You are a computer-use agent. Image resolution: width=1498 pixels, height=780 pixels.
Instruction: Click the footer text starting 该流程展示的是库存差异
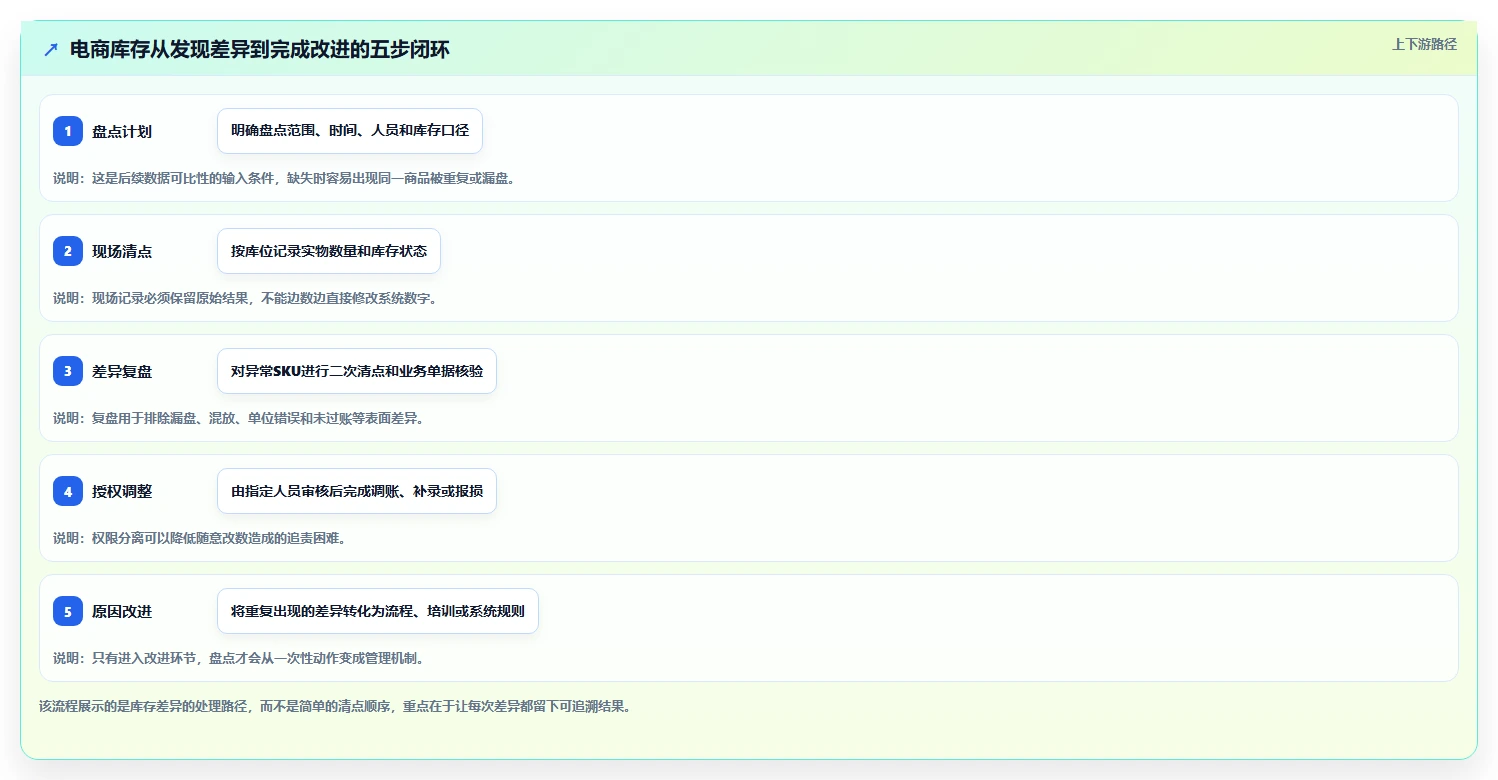coord(335,706)
